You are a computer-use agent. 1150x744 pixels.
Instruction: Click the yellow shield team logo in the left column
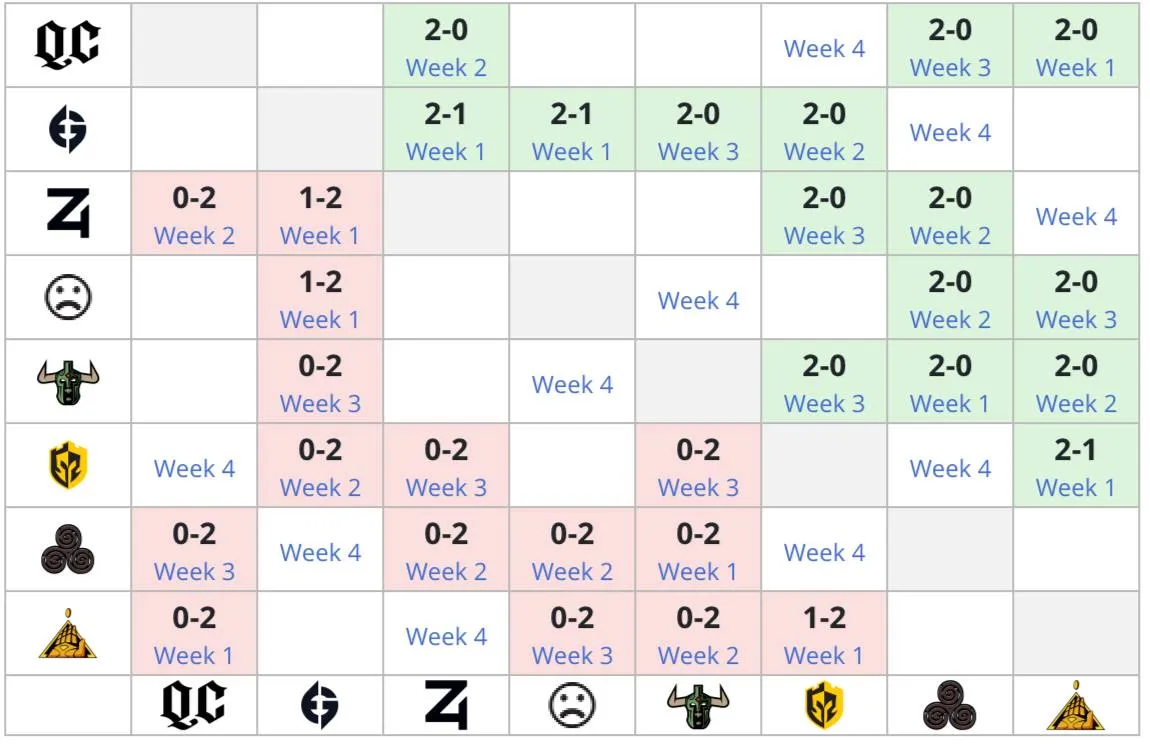click(67, 465)
